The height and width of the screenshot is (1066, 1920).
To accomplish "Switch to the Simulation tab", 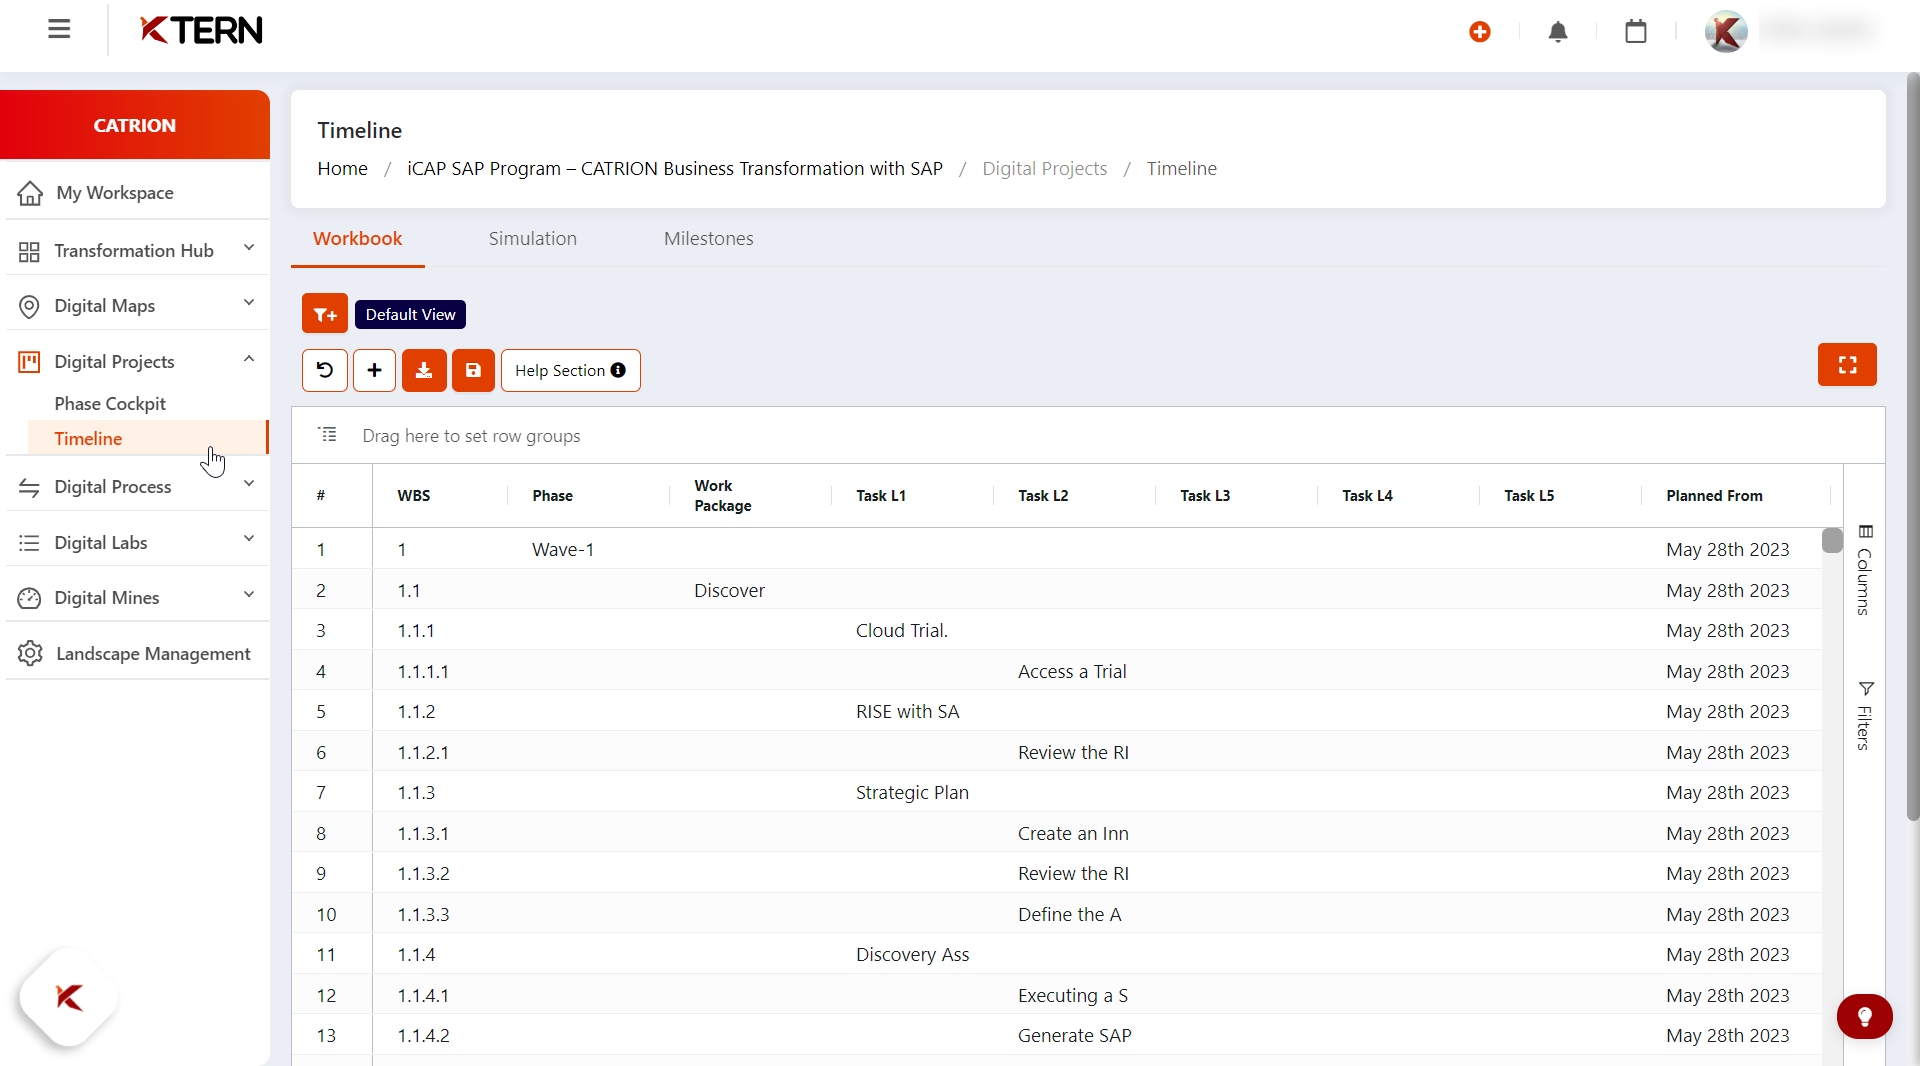I will click(532, 239).
